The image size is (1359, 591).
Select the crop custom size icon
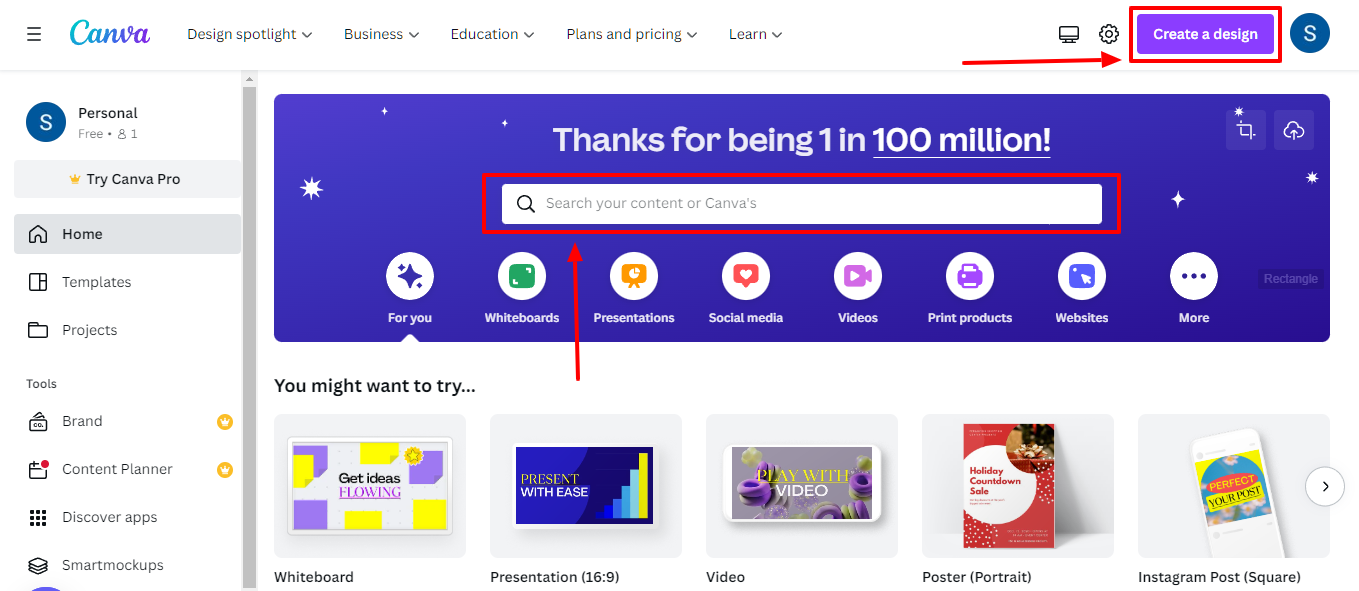(1245, 130)
